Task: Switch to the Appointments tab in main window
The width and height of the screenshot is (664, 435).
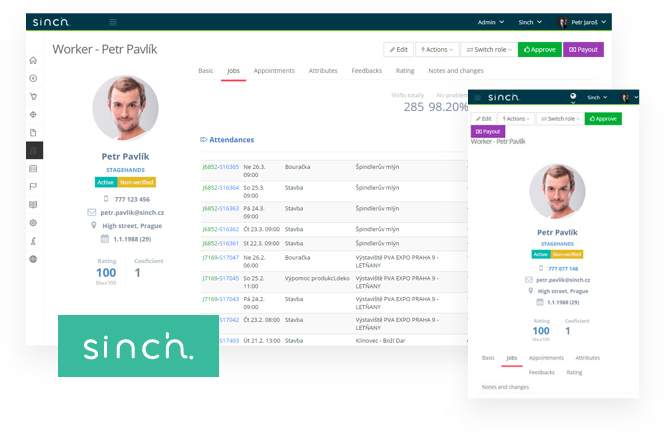Action: tap(274, 71)
